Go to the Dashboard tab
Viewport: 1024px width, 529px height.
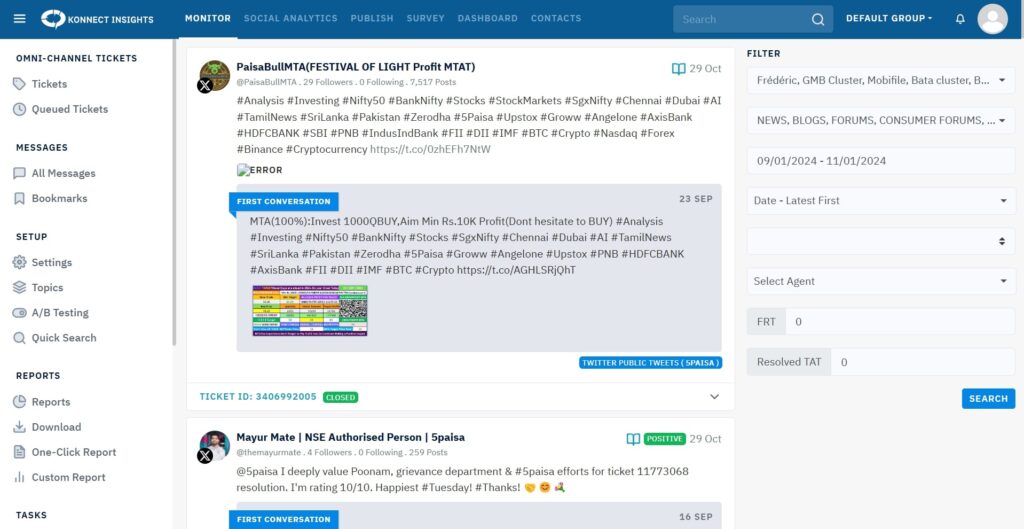(487, 18)
